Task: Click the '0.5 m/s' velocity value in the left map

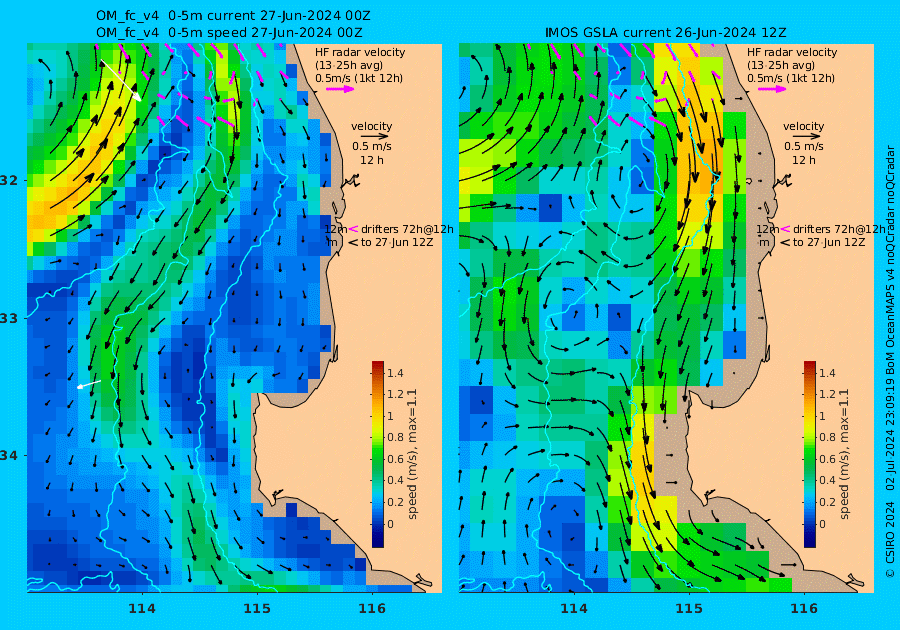Action: (x=372, y=147)
